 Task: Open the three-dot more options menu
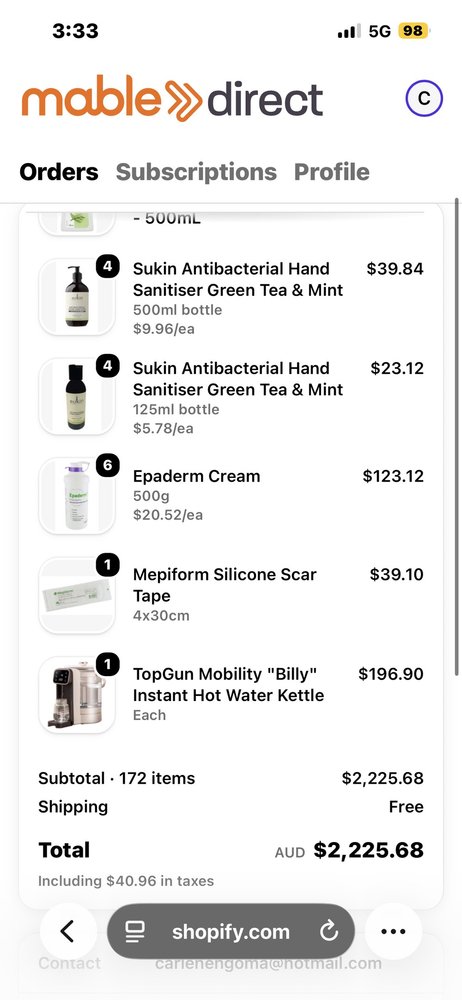(393, 931)
